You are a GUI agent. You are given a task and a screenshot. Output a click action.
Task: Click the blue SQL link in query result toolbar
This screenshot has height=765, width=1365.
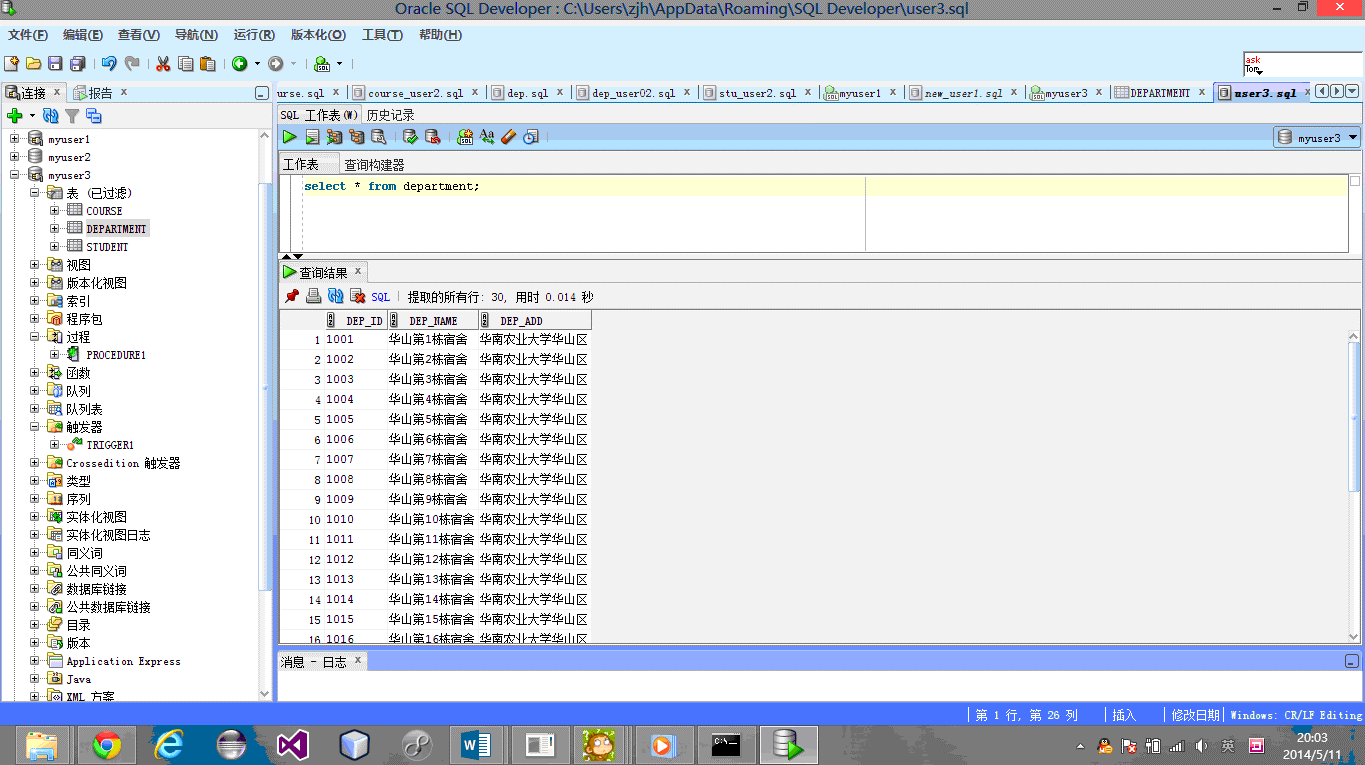[x=380, y=297]
